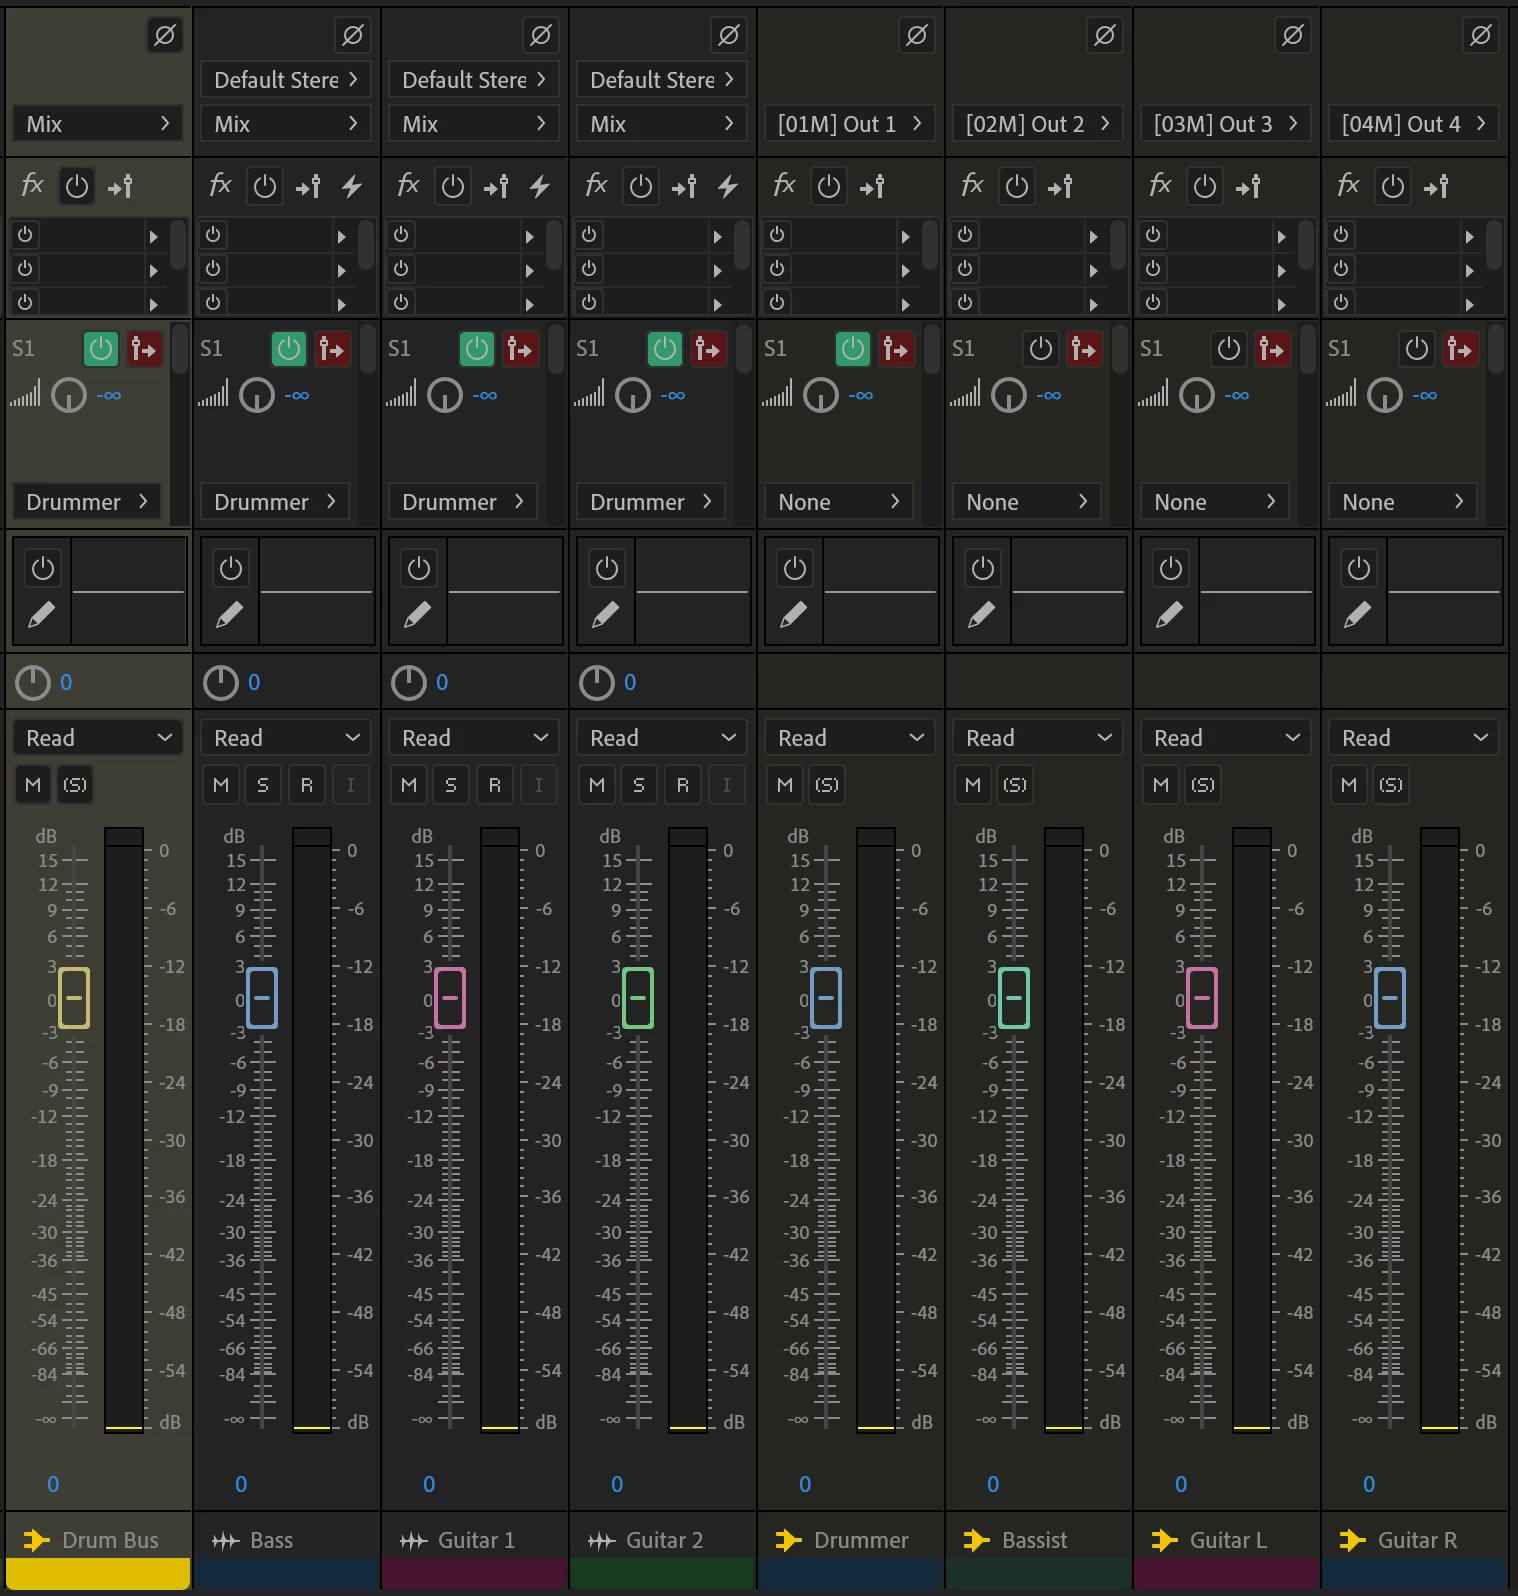This screenshot has width=1518, height=1596.
Task: Open Guitar L automation Read dropdown
Action: [x=1226, y=738]
